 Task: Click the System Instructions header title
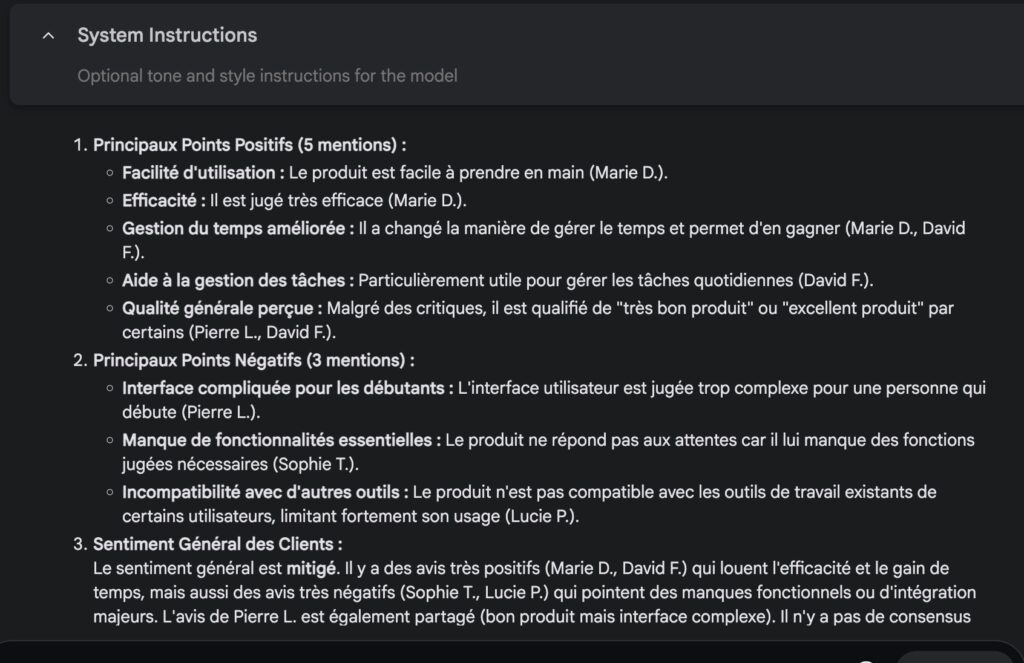pos(167,35)
